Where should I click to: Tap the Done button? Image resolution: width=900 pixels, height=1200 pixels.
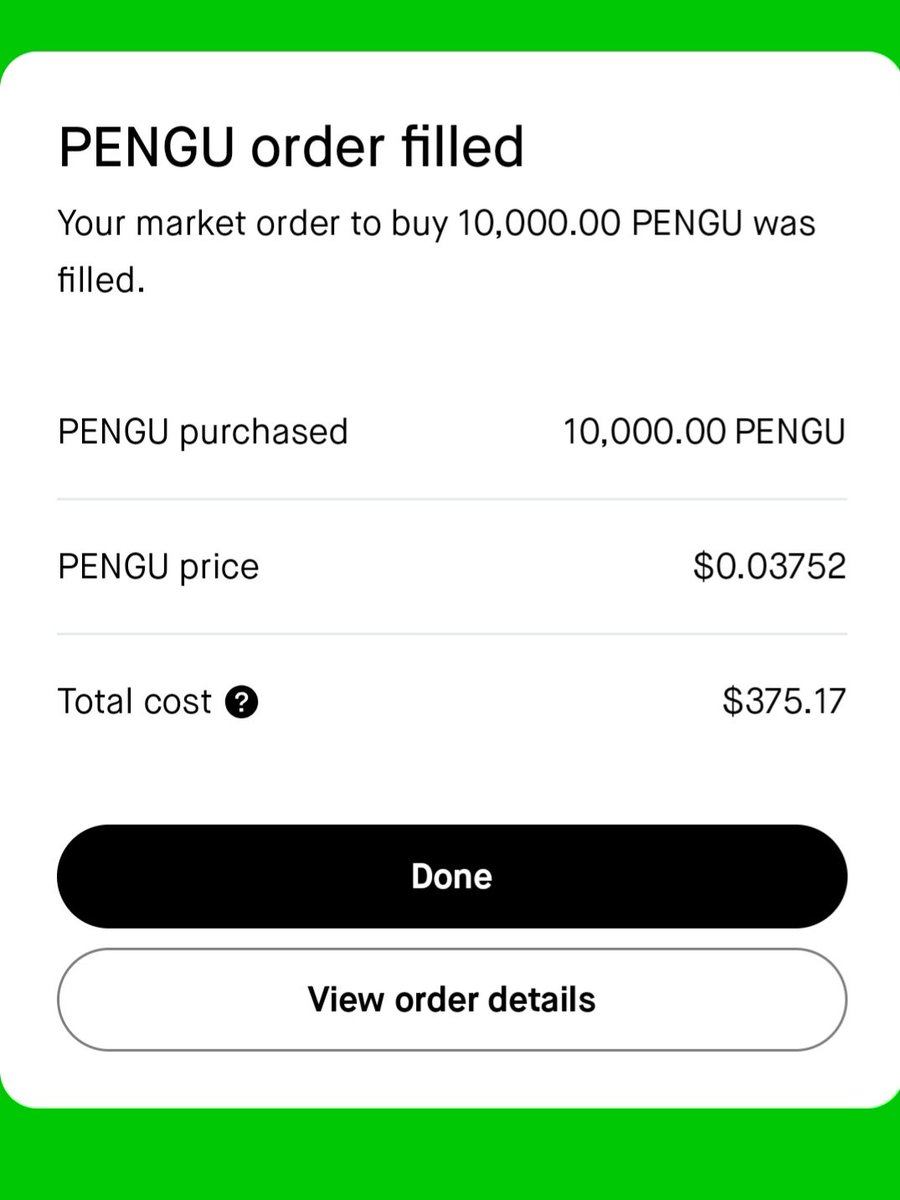[452, 877]
